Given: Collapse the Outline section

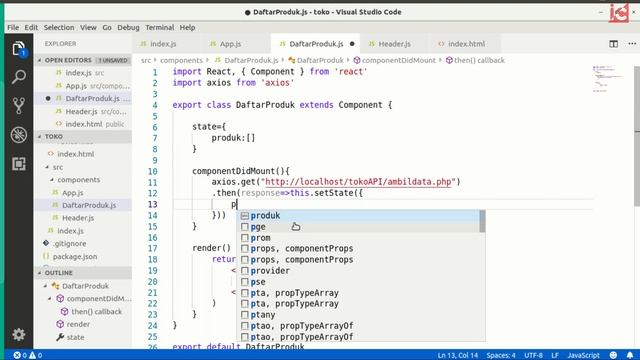Looking at the screenshot, I should point(40,273).
